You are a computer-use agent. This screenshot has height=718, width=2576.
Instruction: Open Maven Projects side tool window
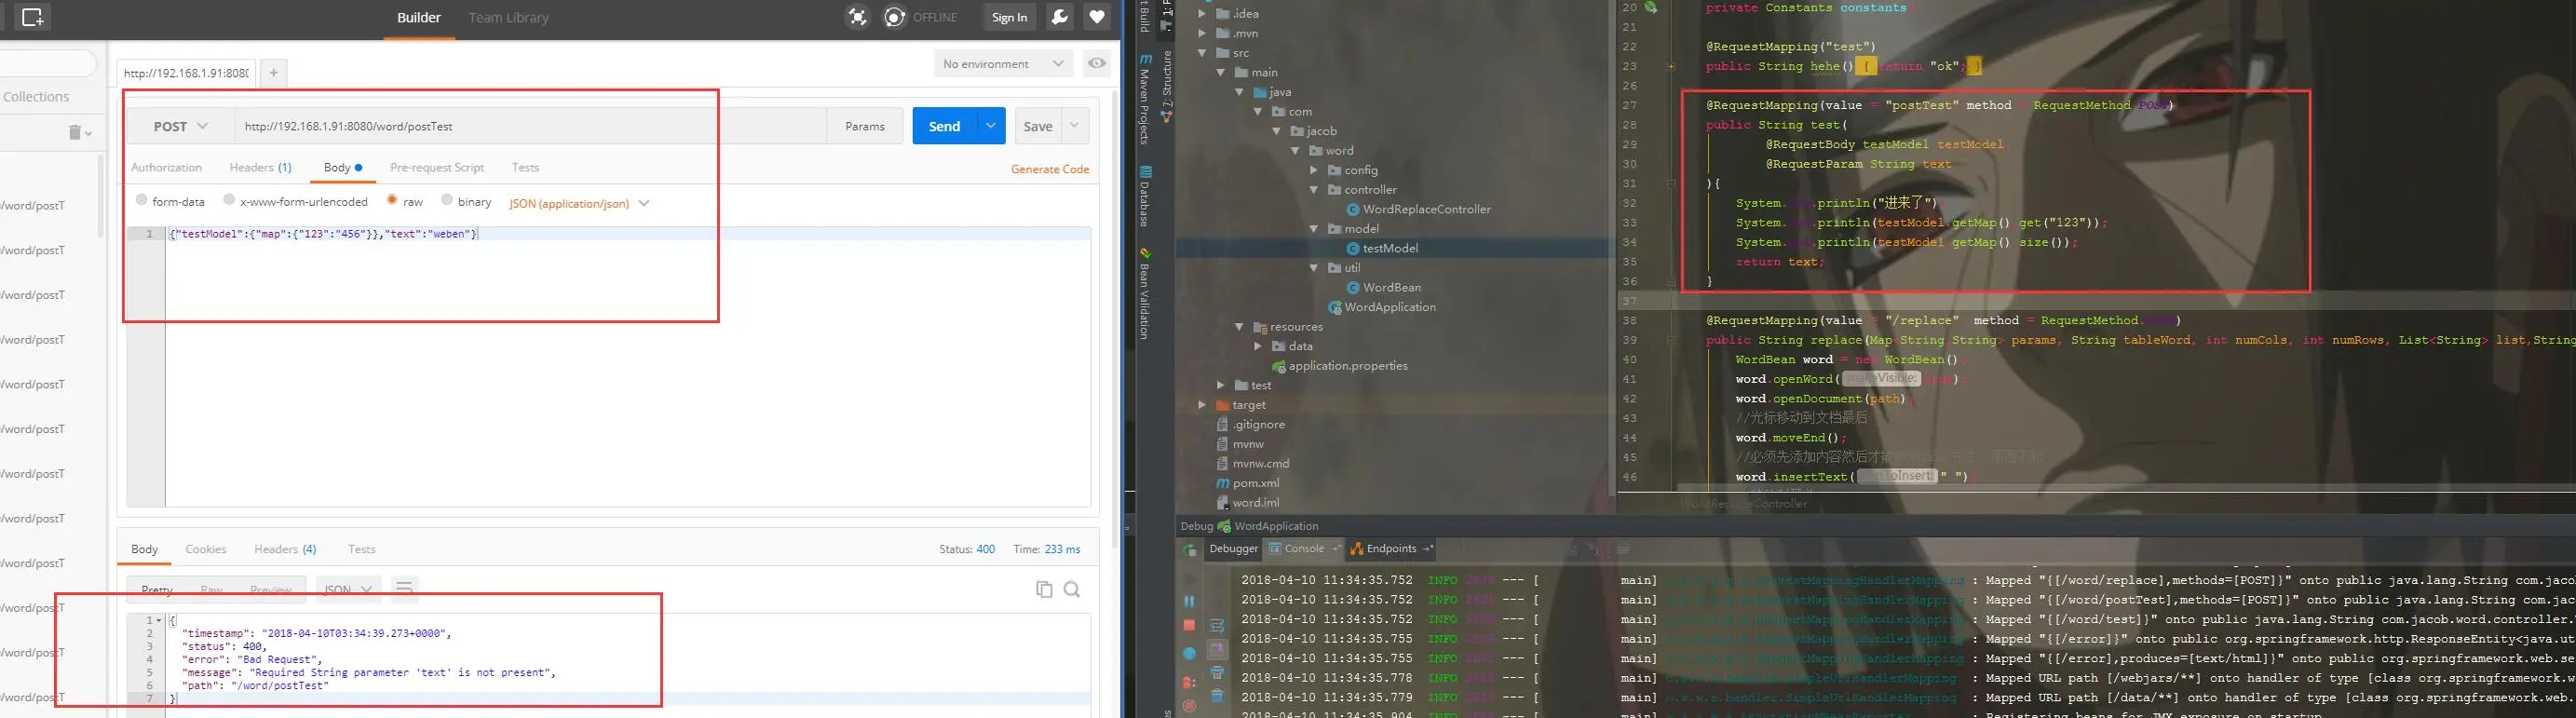pos(1146,99)
